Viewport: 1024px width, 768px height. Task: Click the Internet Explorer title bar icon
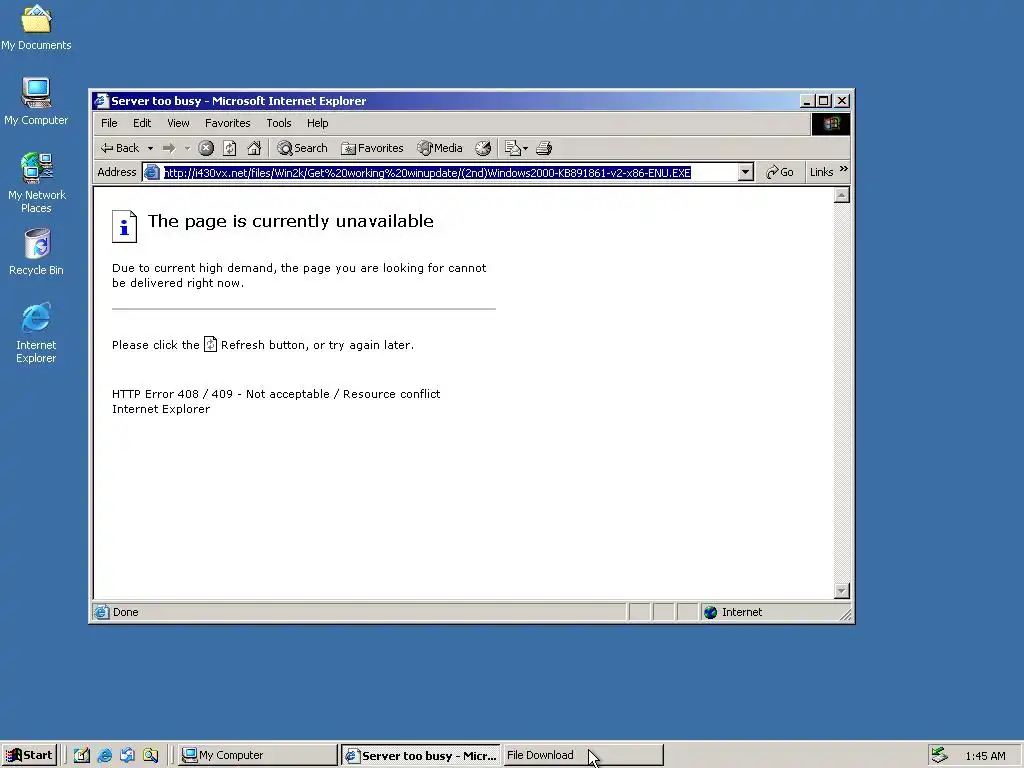tap(101, 101)
